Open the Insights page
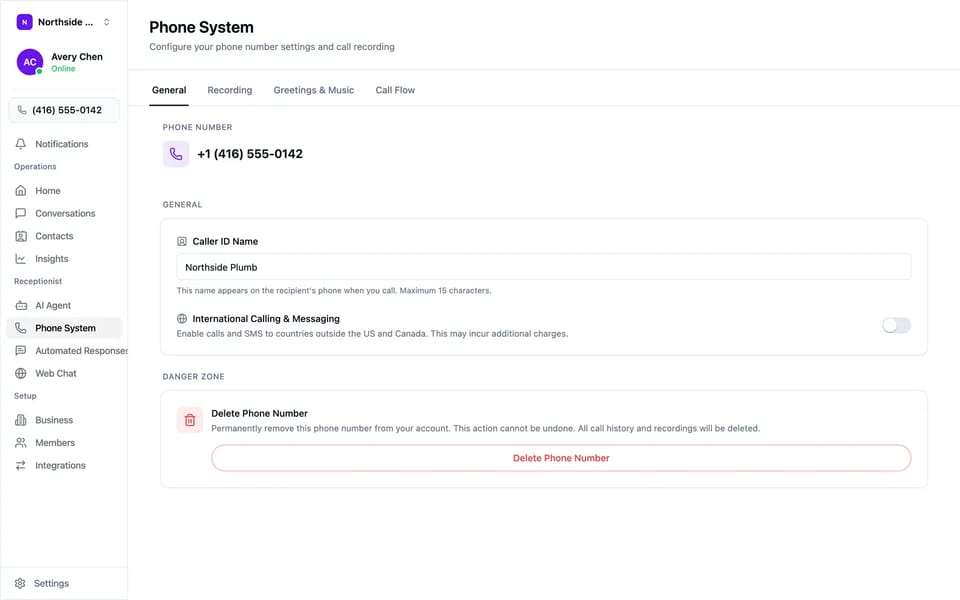The height and width of the screenshot is (600, 960). tap(64, 258)
